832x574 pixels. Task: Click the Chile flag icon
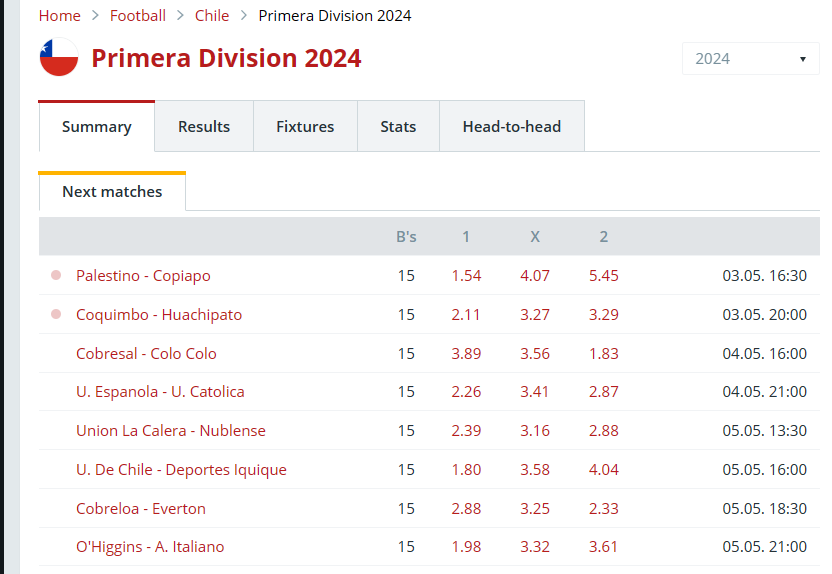pos(59,57)
